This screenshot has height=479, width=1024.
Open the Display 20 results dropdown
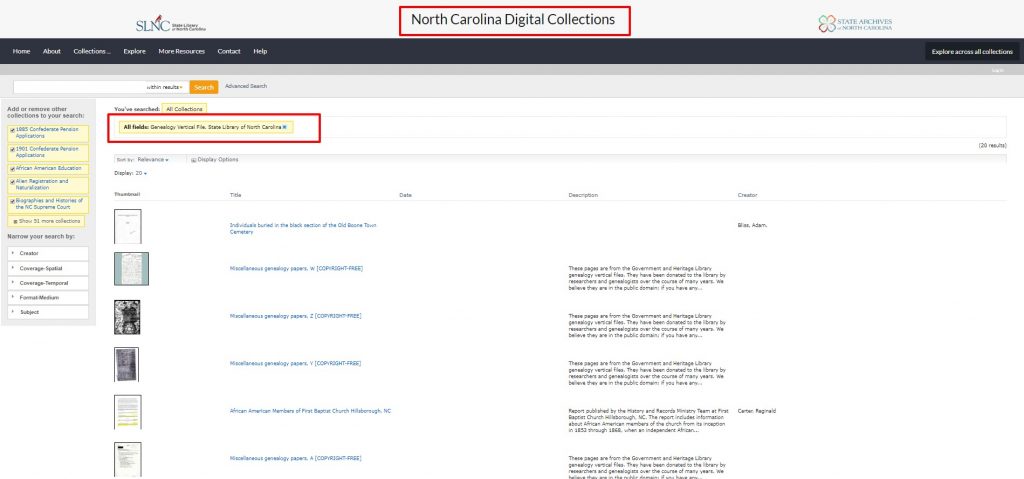click(x=141, y=173)
